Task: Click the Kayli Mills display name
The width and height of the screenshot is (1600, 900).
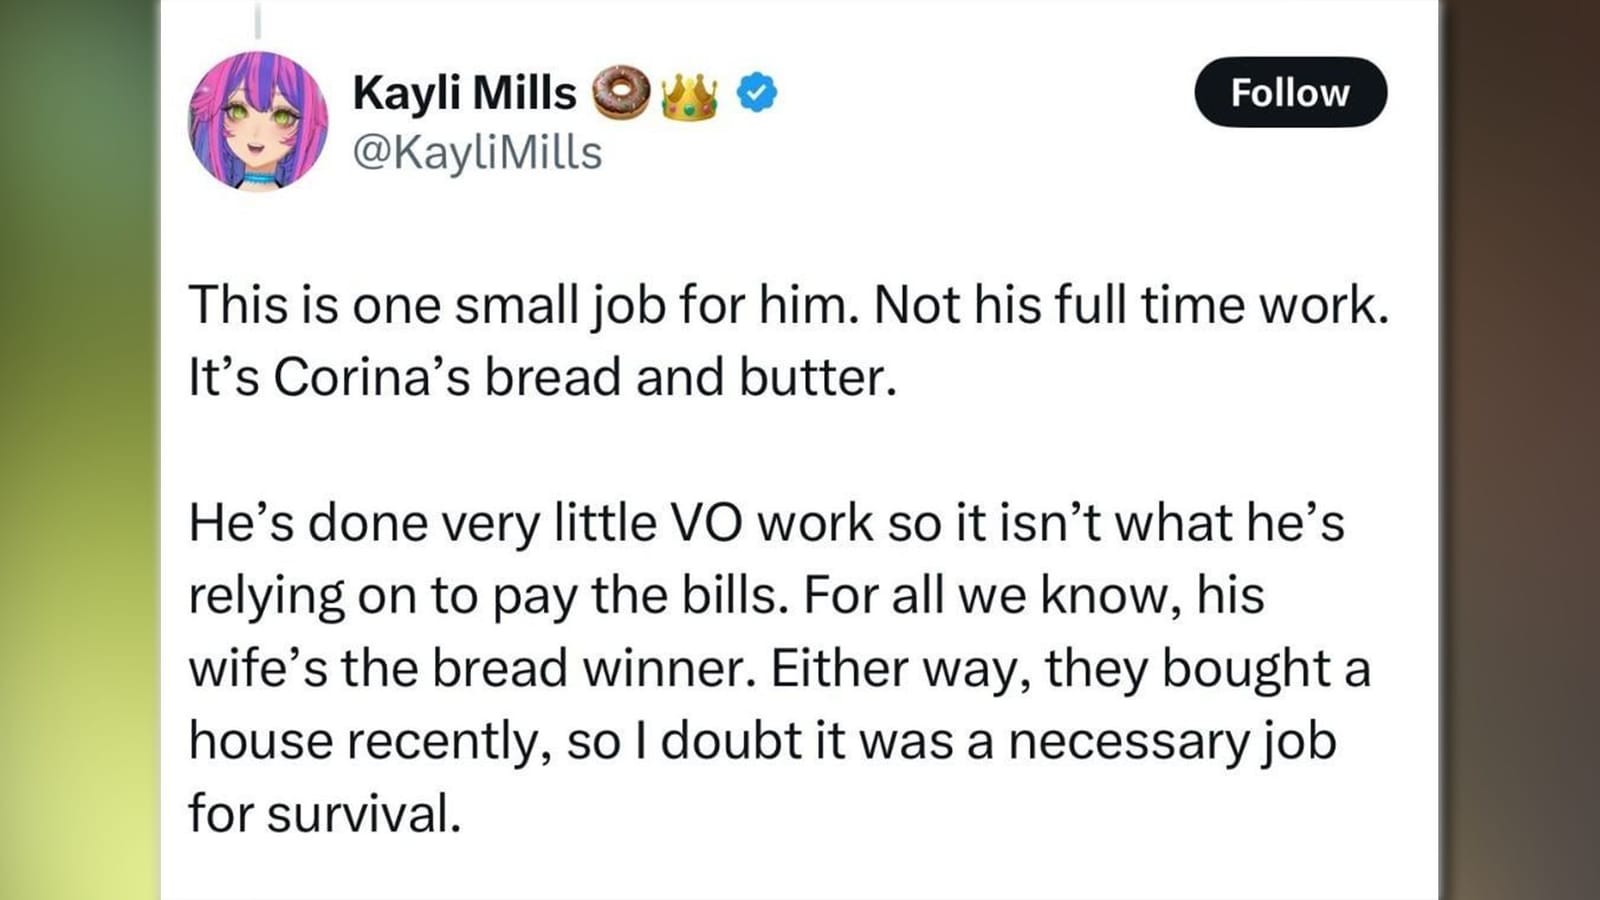Action: click(465, 93)
